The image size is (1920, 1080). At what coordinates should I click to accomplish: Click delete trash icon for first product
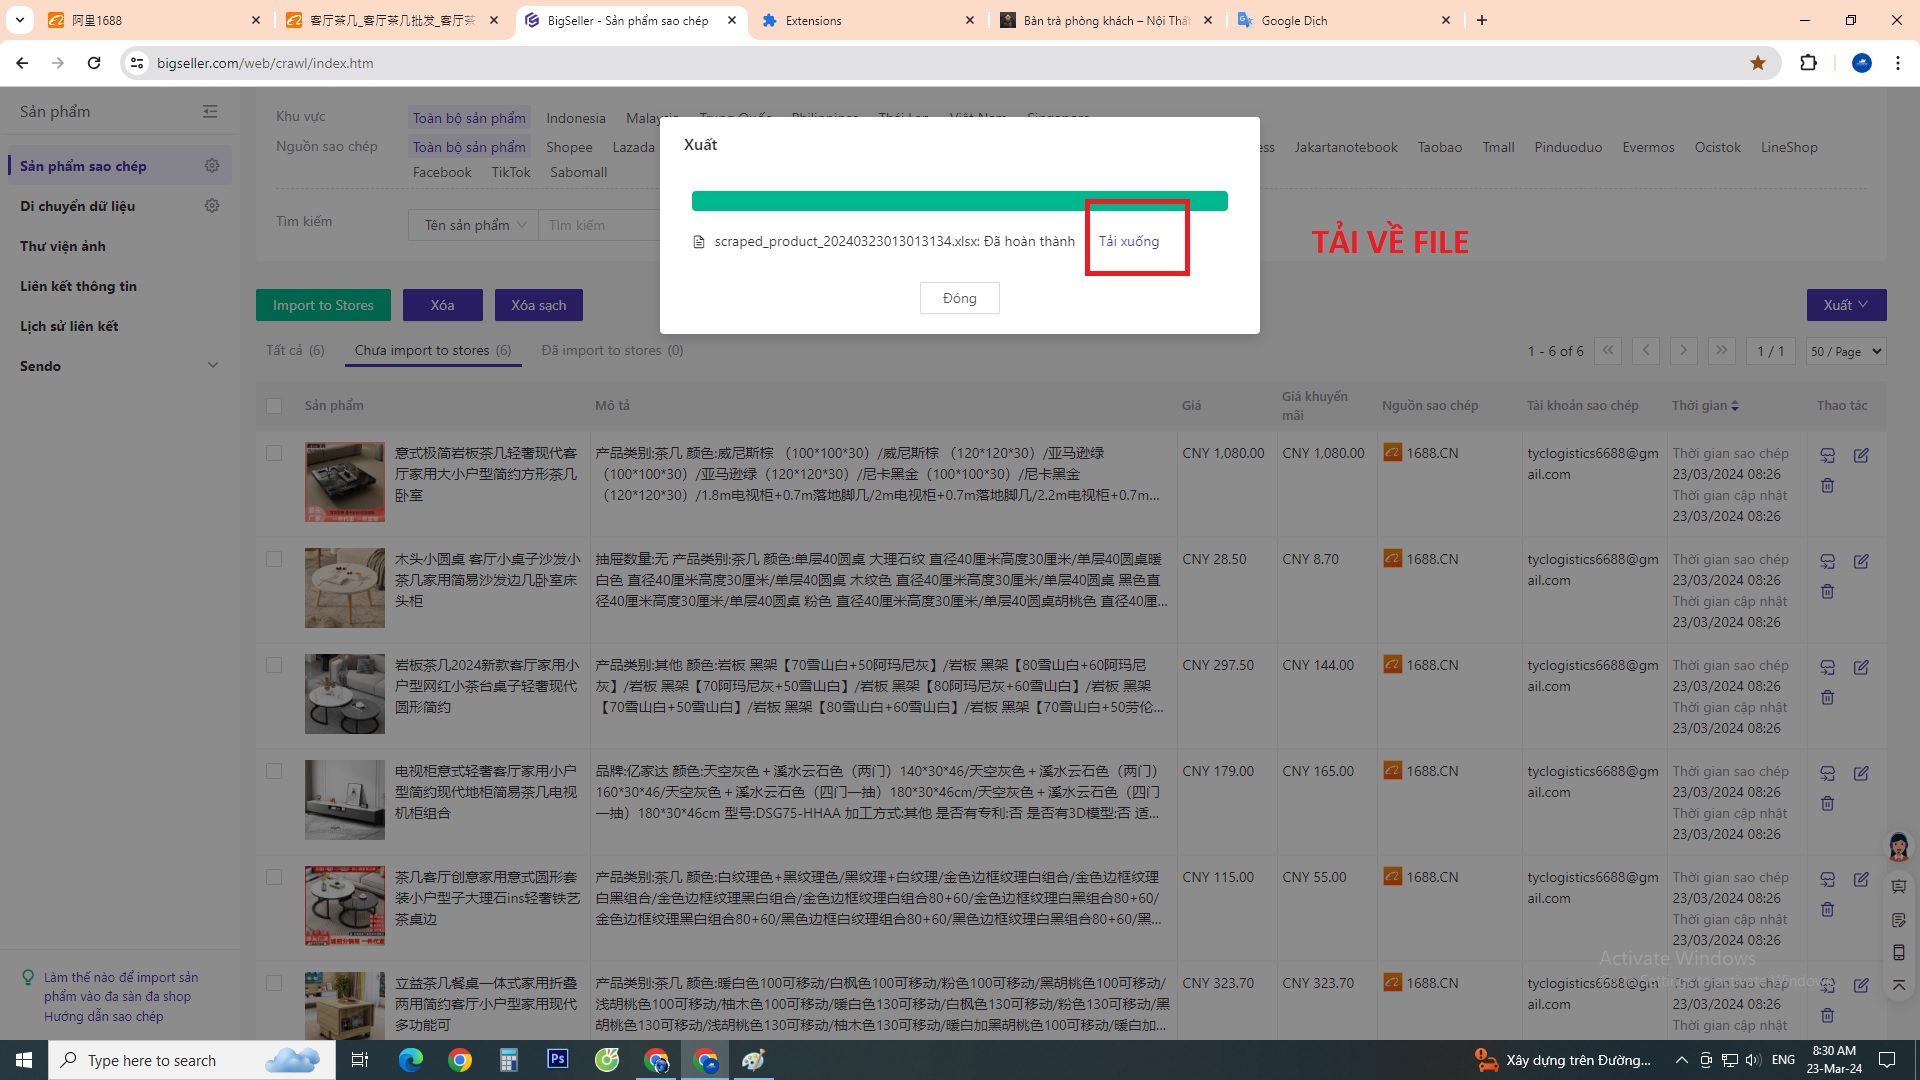(x=1827, y=486)
